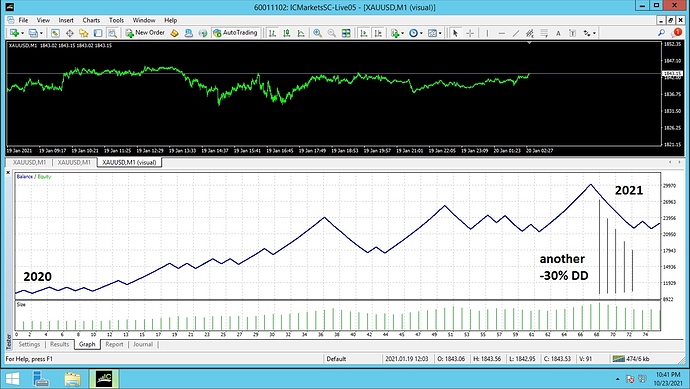The width and height of the screenshot is (690, 389).
Task: Open the Help menu
Action: [x=170, y=20]
